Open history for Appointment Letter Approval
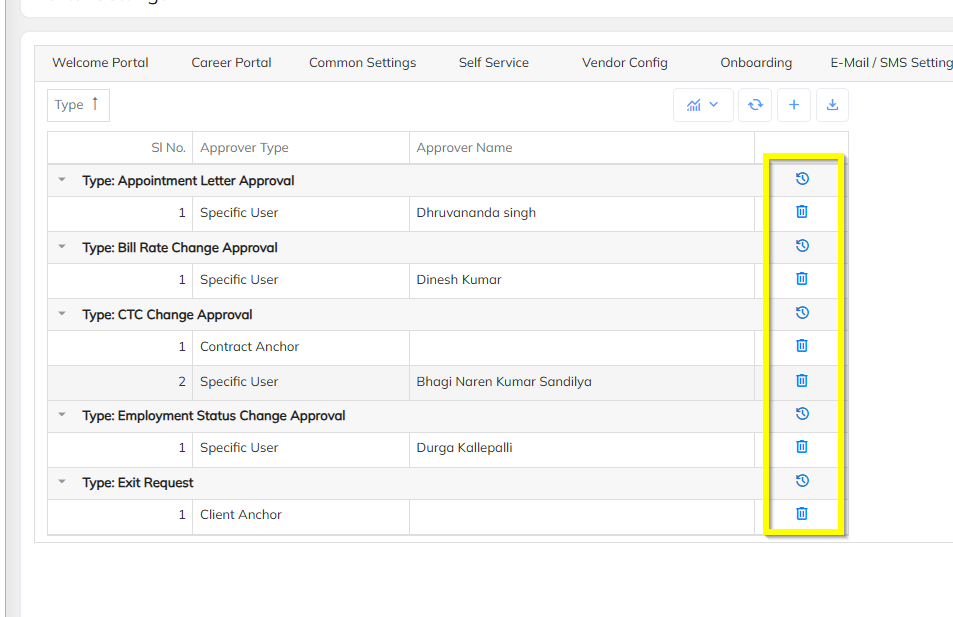The width and height of the screenshot is (953, 617). (x=802, y=179)
